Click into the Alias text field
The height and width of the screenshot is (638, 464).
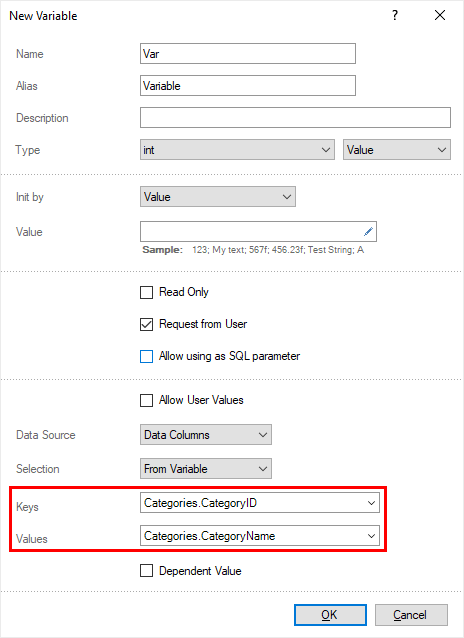click(248, 85)
